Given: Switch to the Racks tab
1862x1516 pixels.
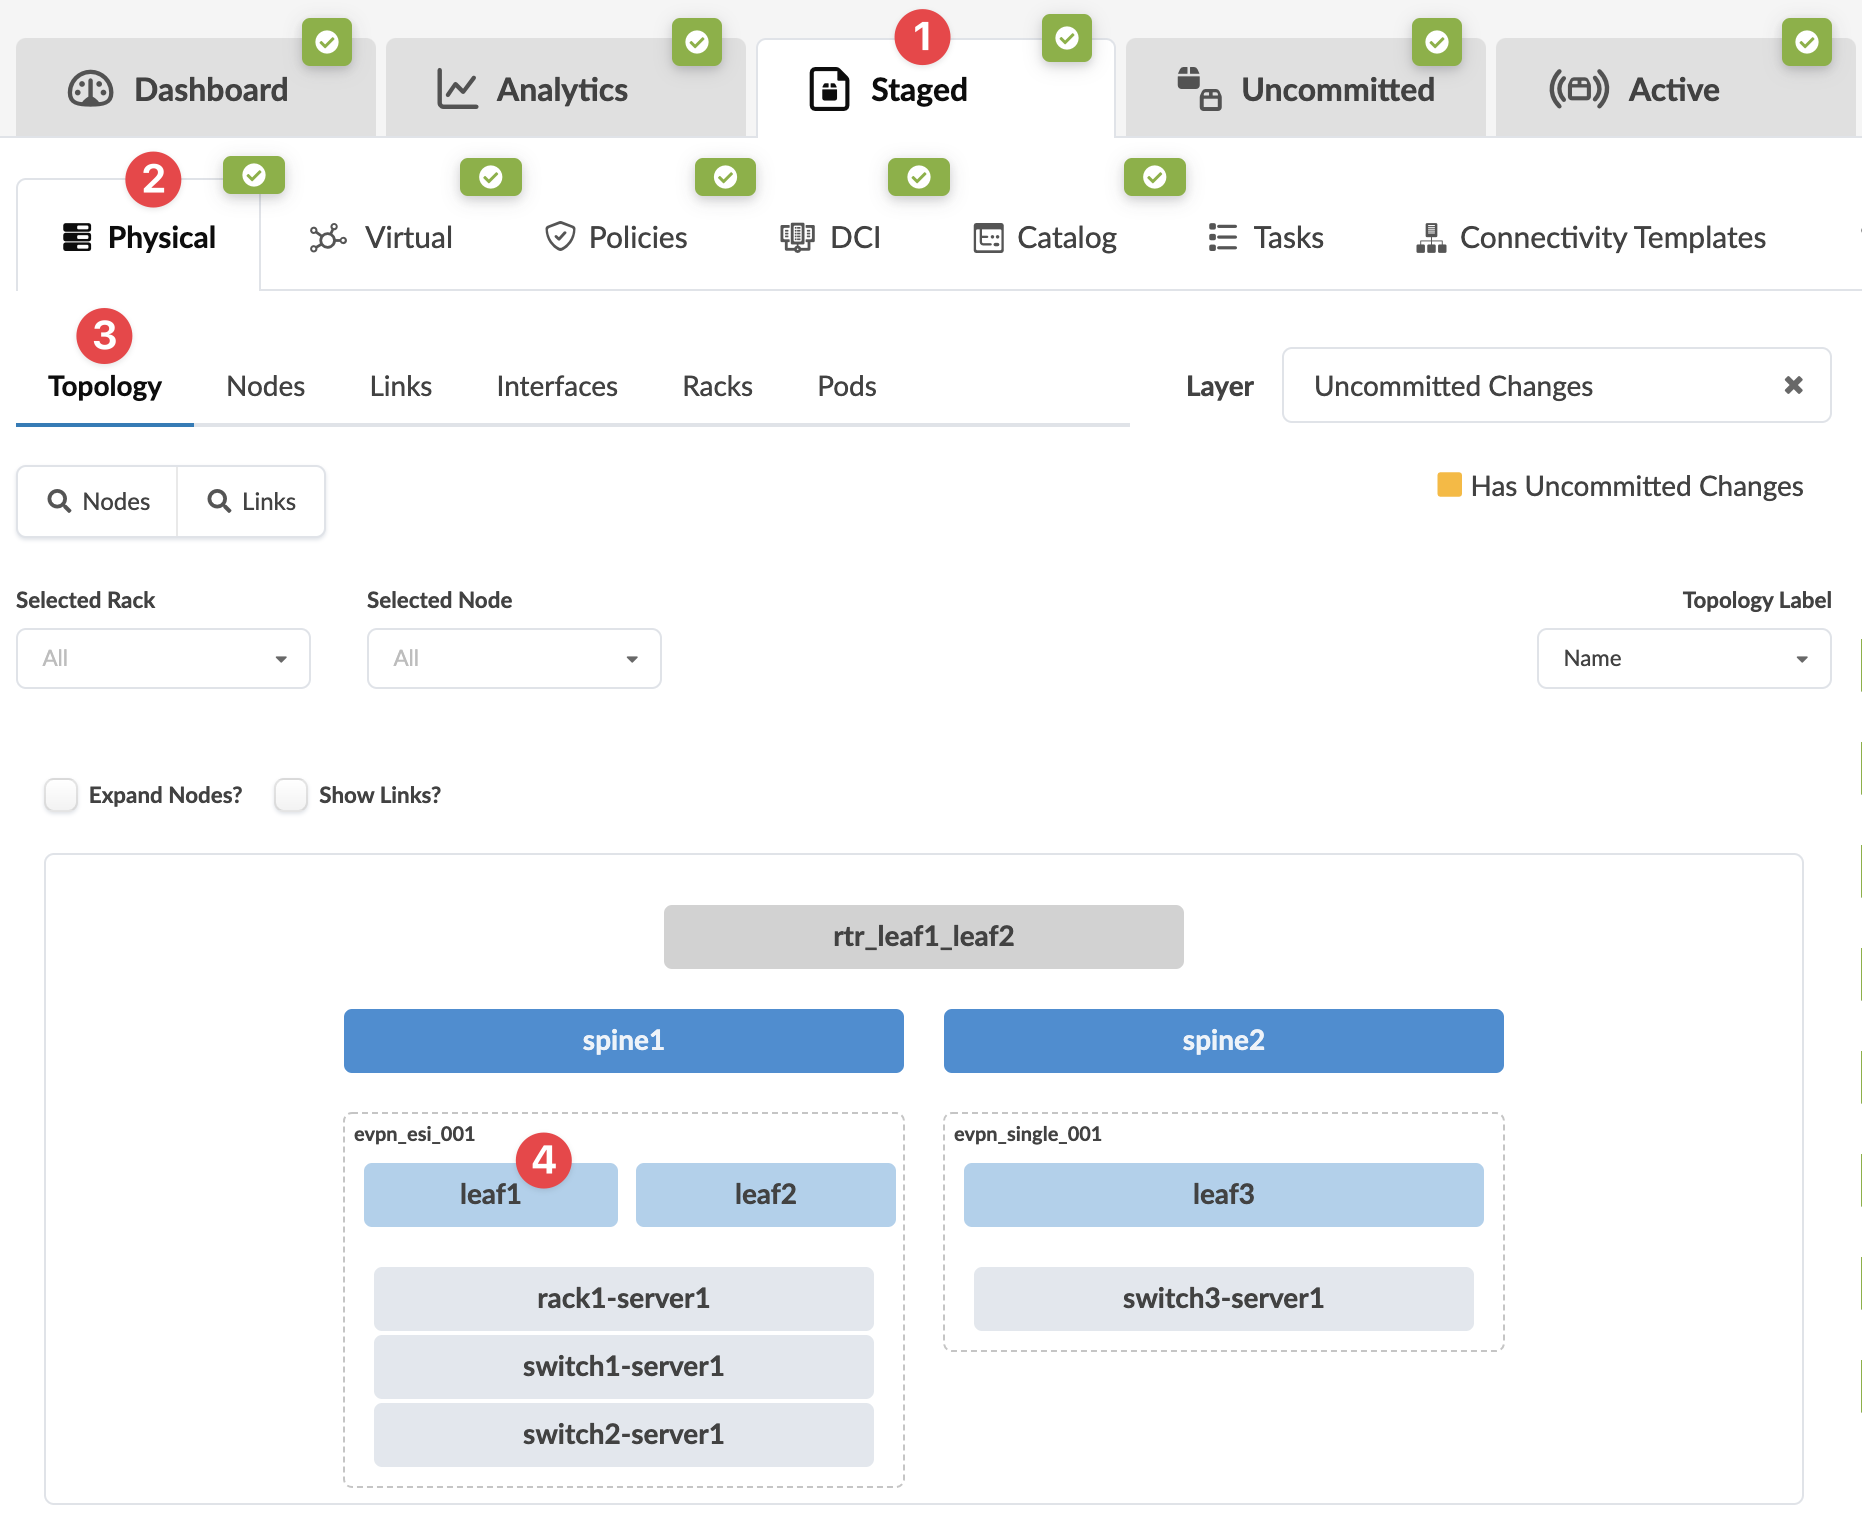Looking at the screenshot, I should pyautogui.click(x=717, y=386).
